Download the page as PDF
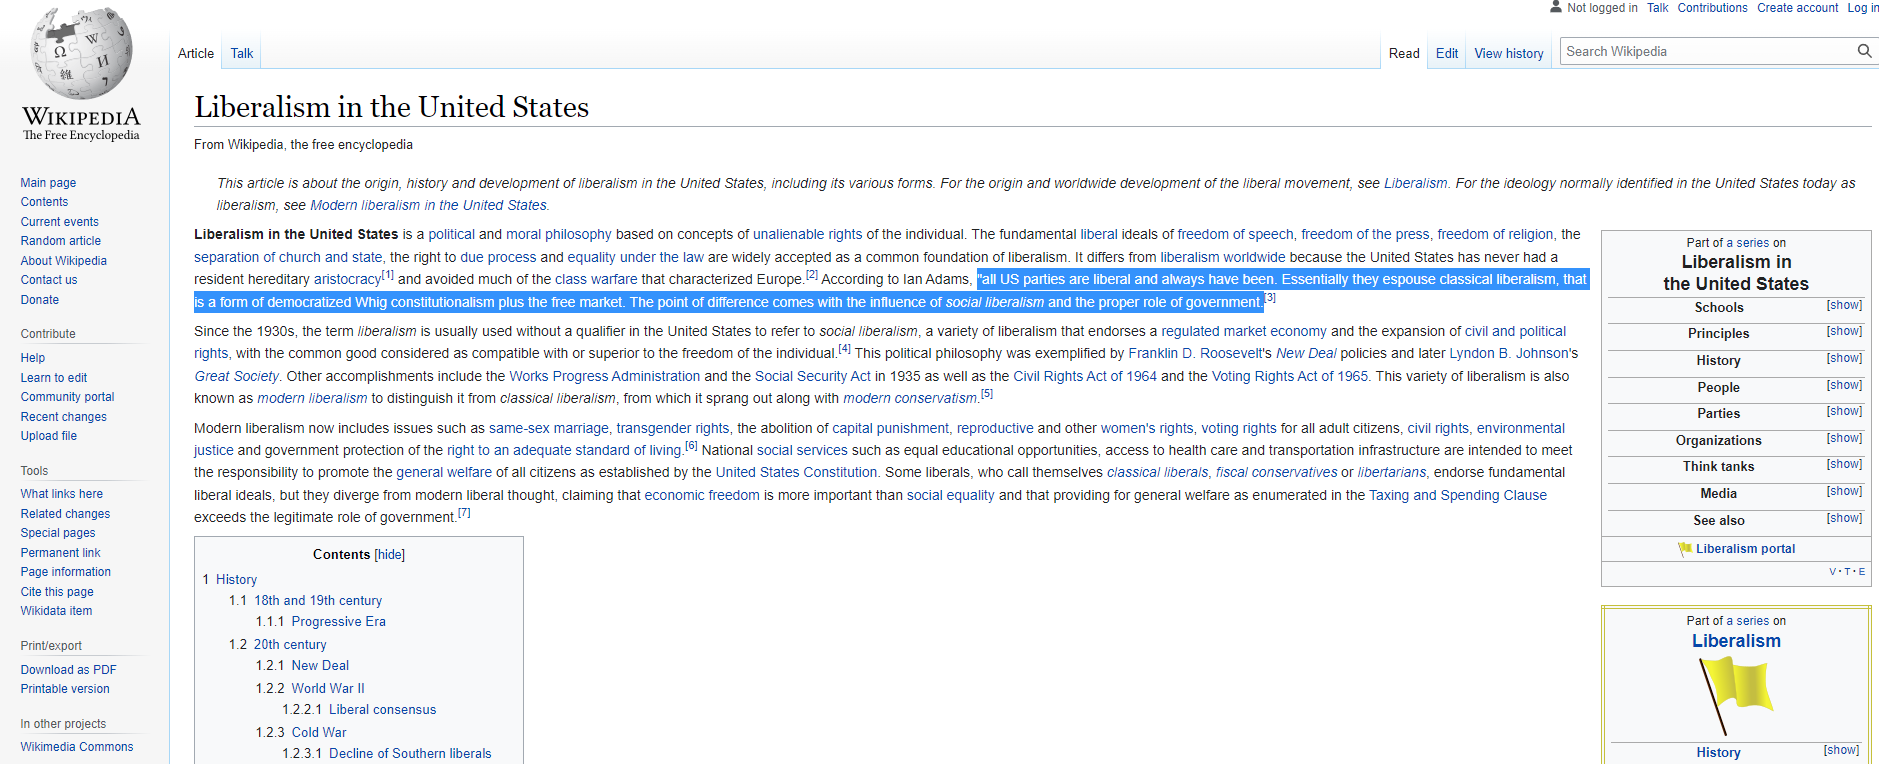Image resolution: width=1879 pixels, height=764 pixels. tap(68, 670)
